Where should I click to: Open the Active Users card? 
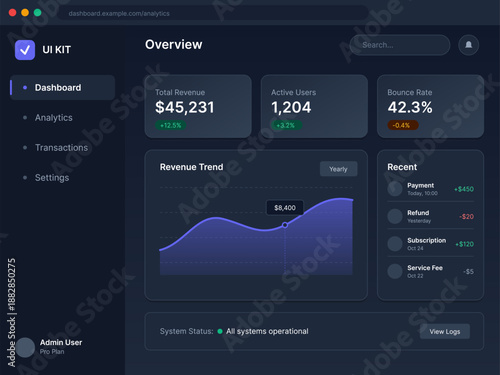pyautogui.click(x=314, y=106)
